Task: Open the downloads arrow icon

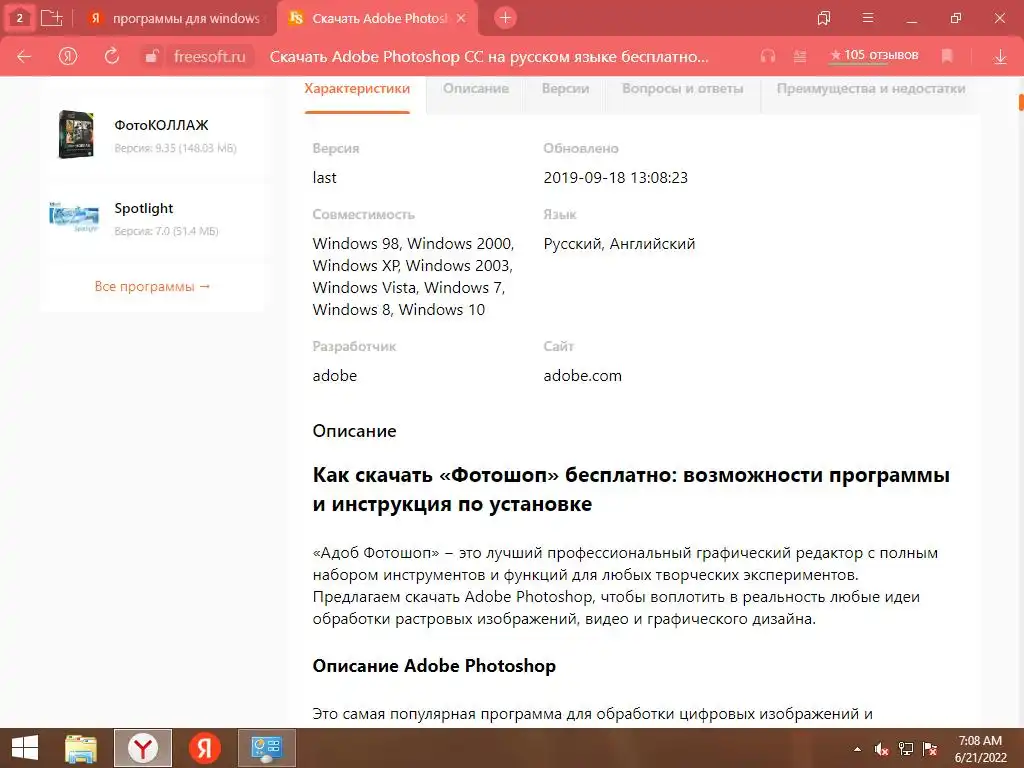Action: point(1000,57)
